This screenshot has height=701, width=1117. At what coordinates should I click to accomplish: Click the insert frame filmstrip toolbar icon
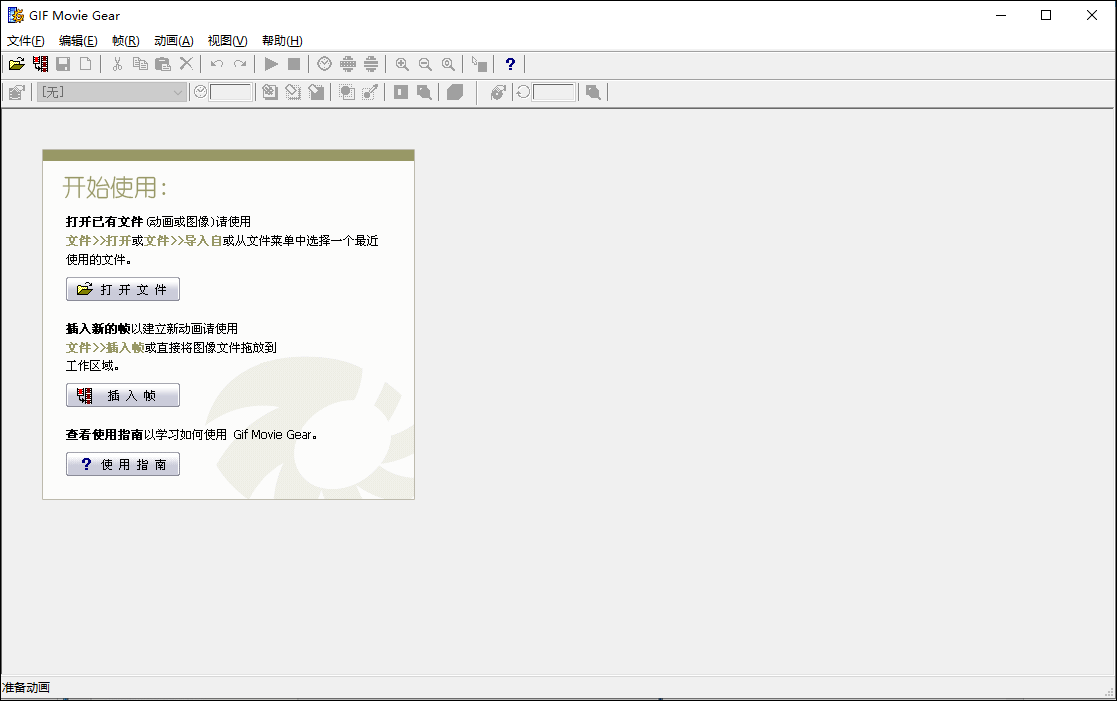pos(41,64)
